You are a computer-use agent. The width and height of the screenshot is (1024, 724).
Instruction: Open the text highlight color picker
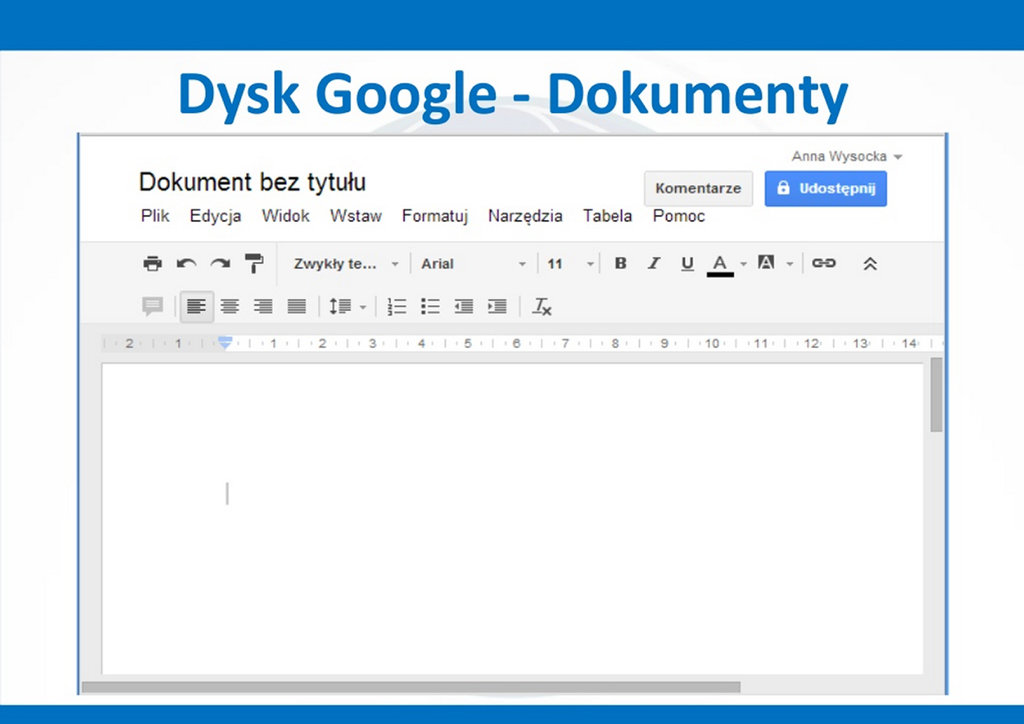click(x=766, y=262)
